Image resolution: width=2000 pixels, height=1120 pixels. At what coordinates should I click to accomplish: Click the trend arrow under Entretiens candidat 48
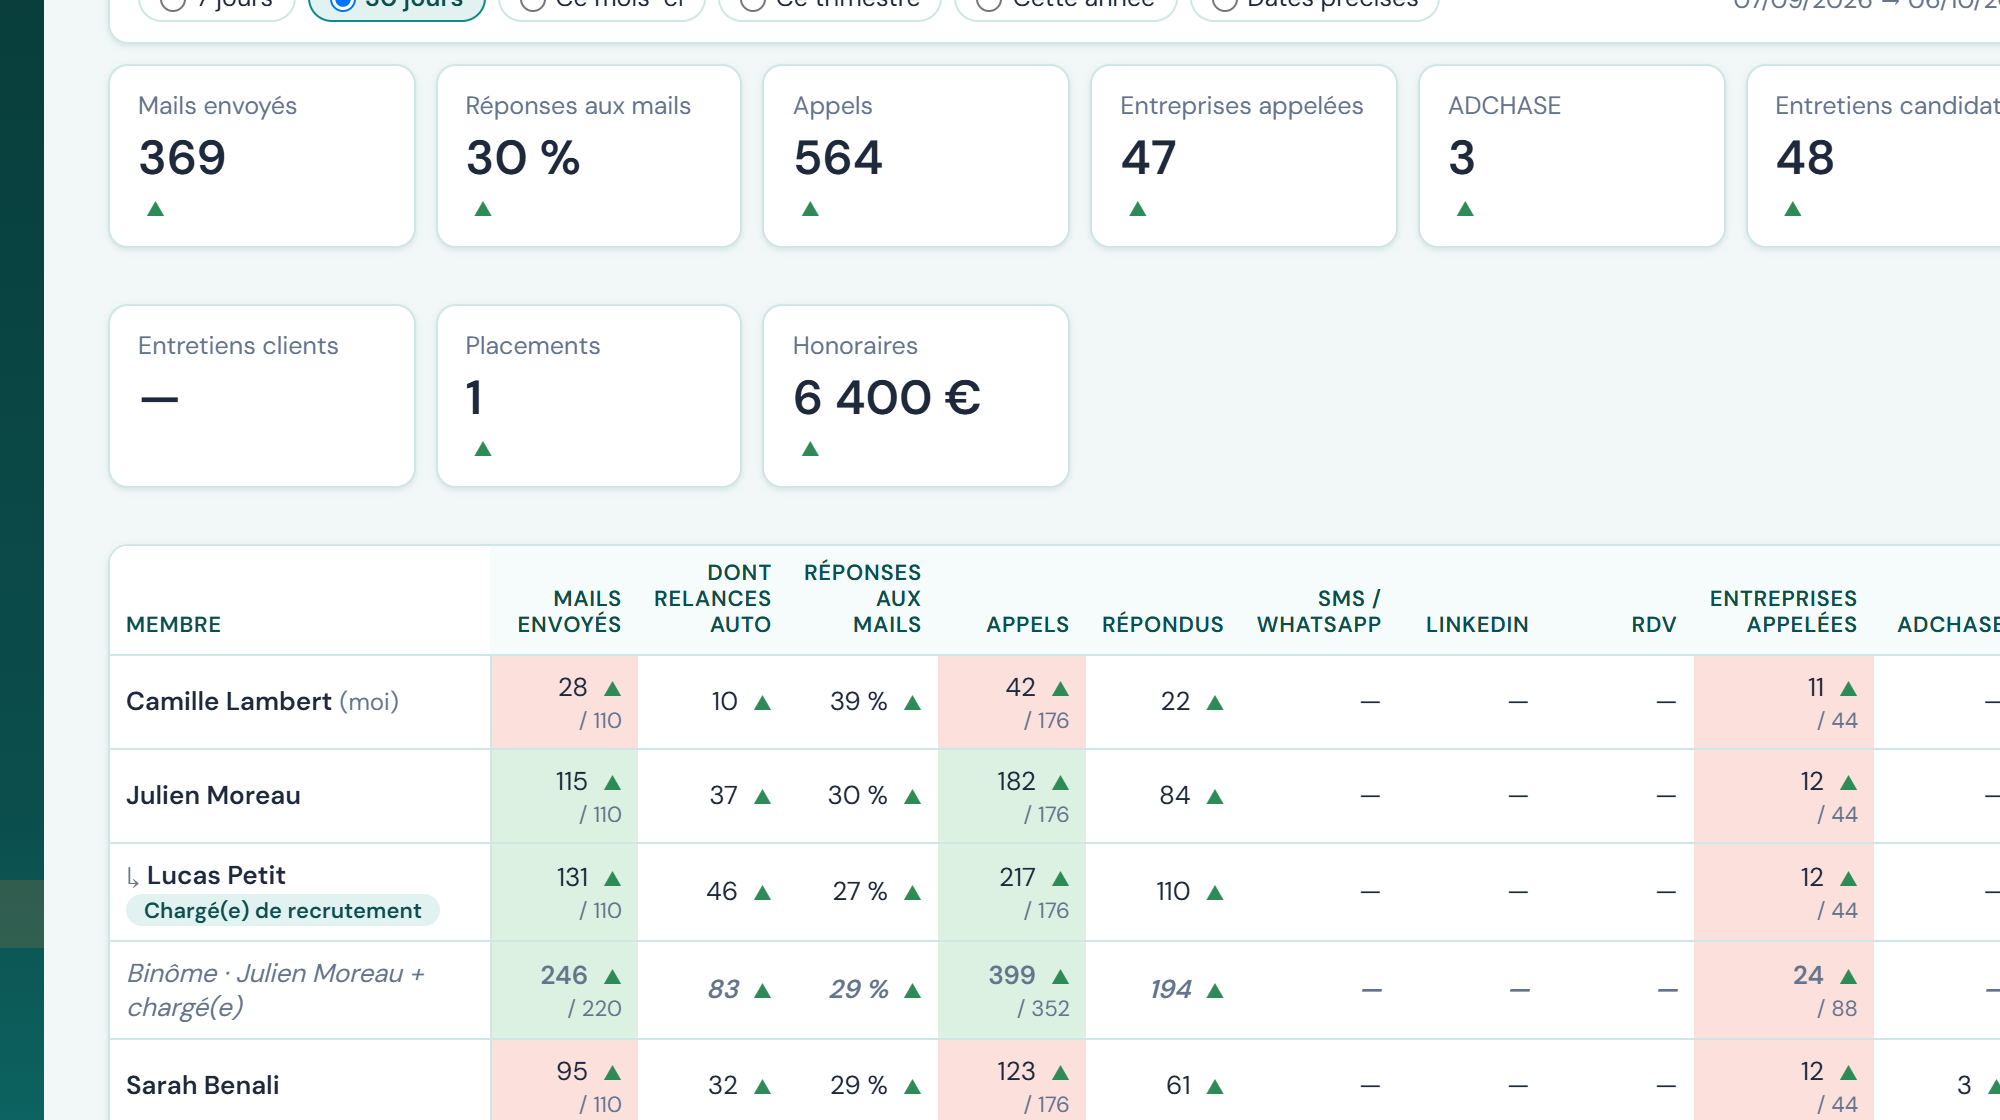(1793, 209)
